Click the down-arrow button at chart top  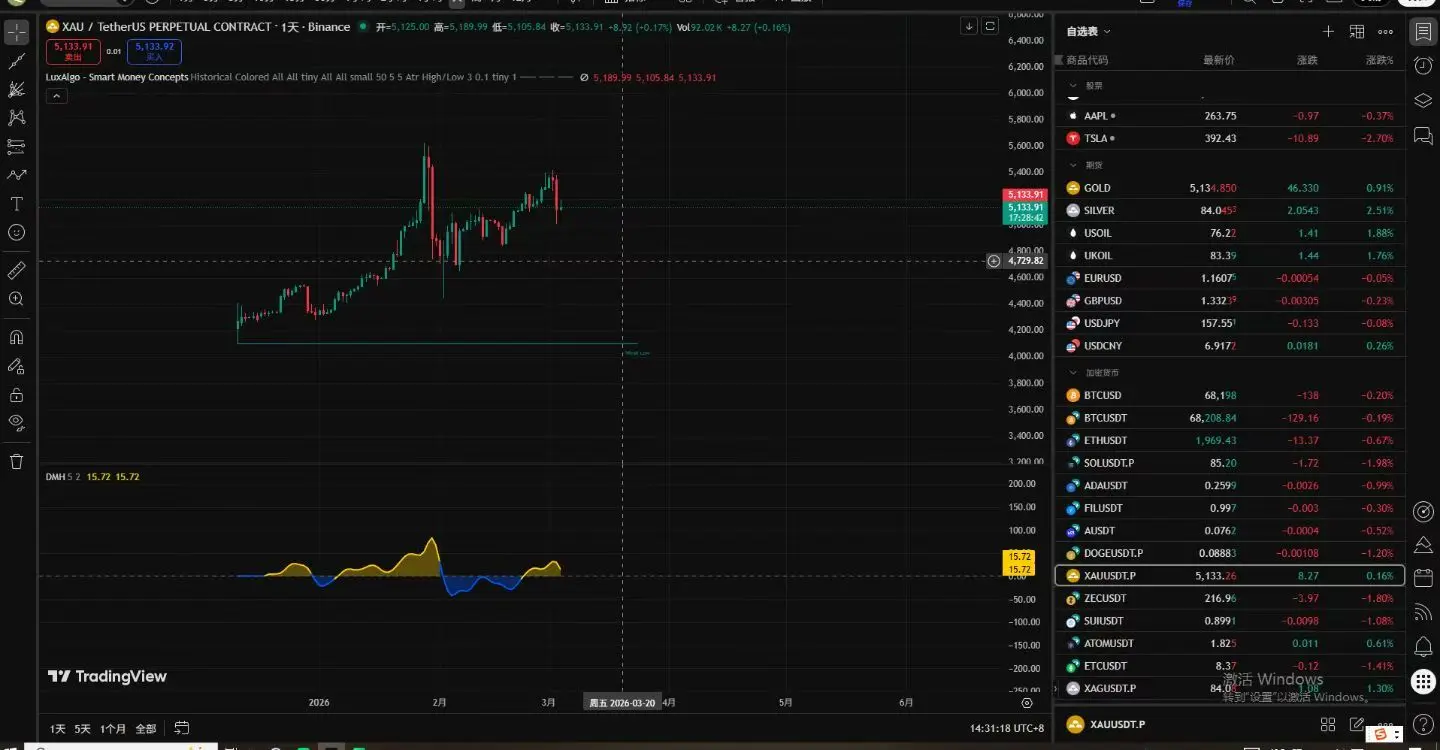coord(969,27)
